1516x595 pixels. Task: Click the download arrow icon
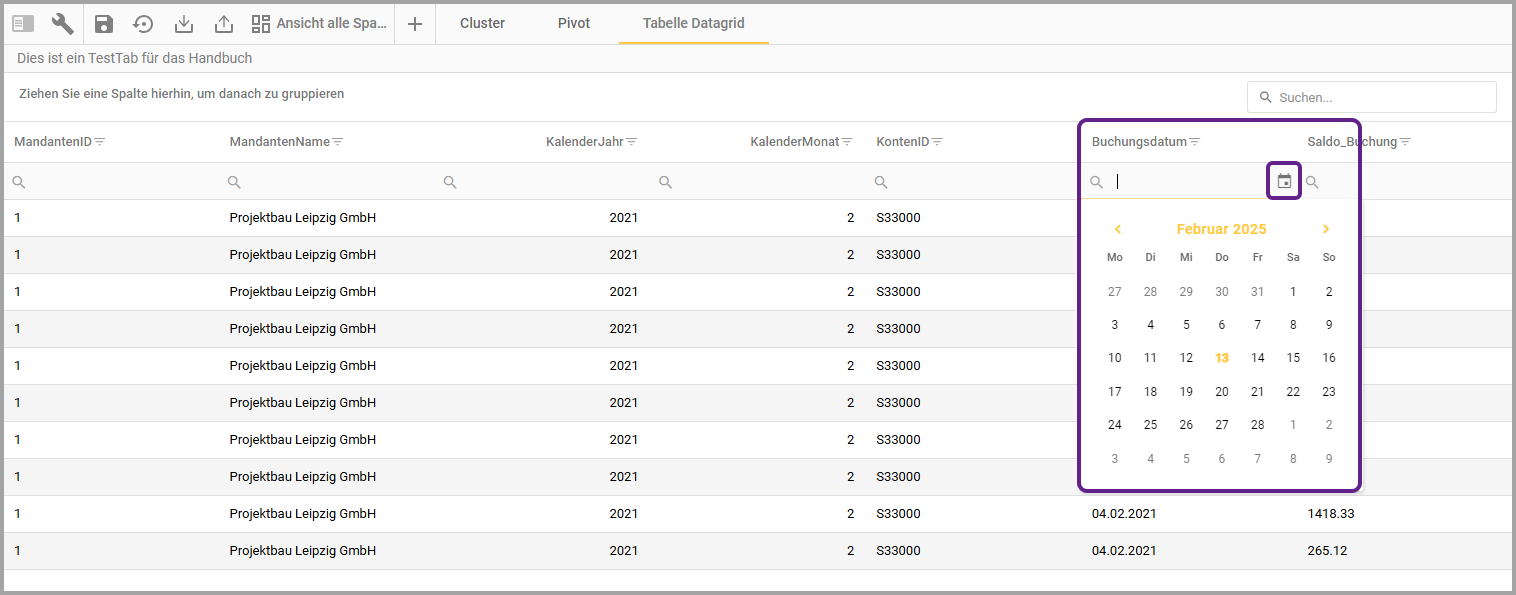183,24
